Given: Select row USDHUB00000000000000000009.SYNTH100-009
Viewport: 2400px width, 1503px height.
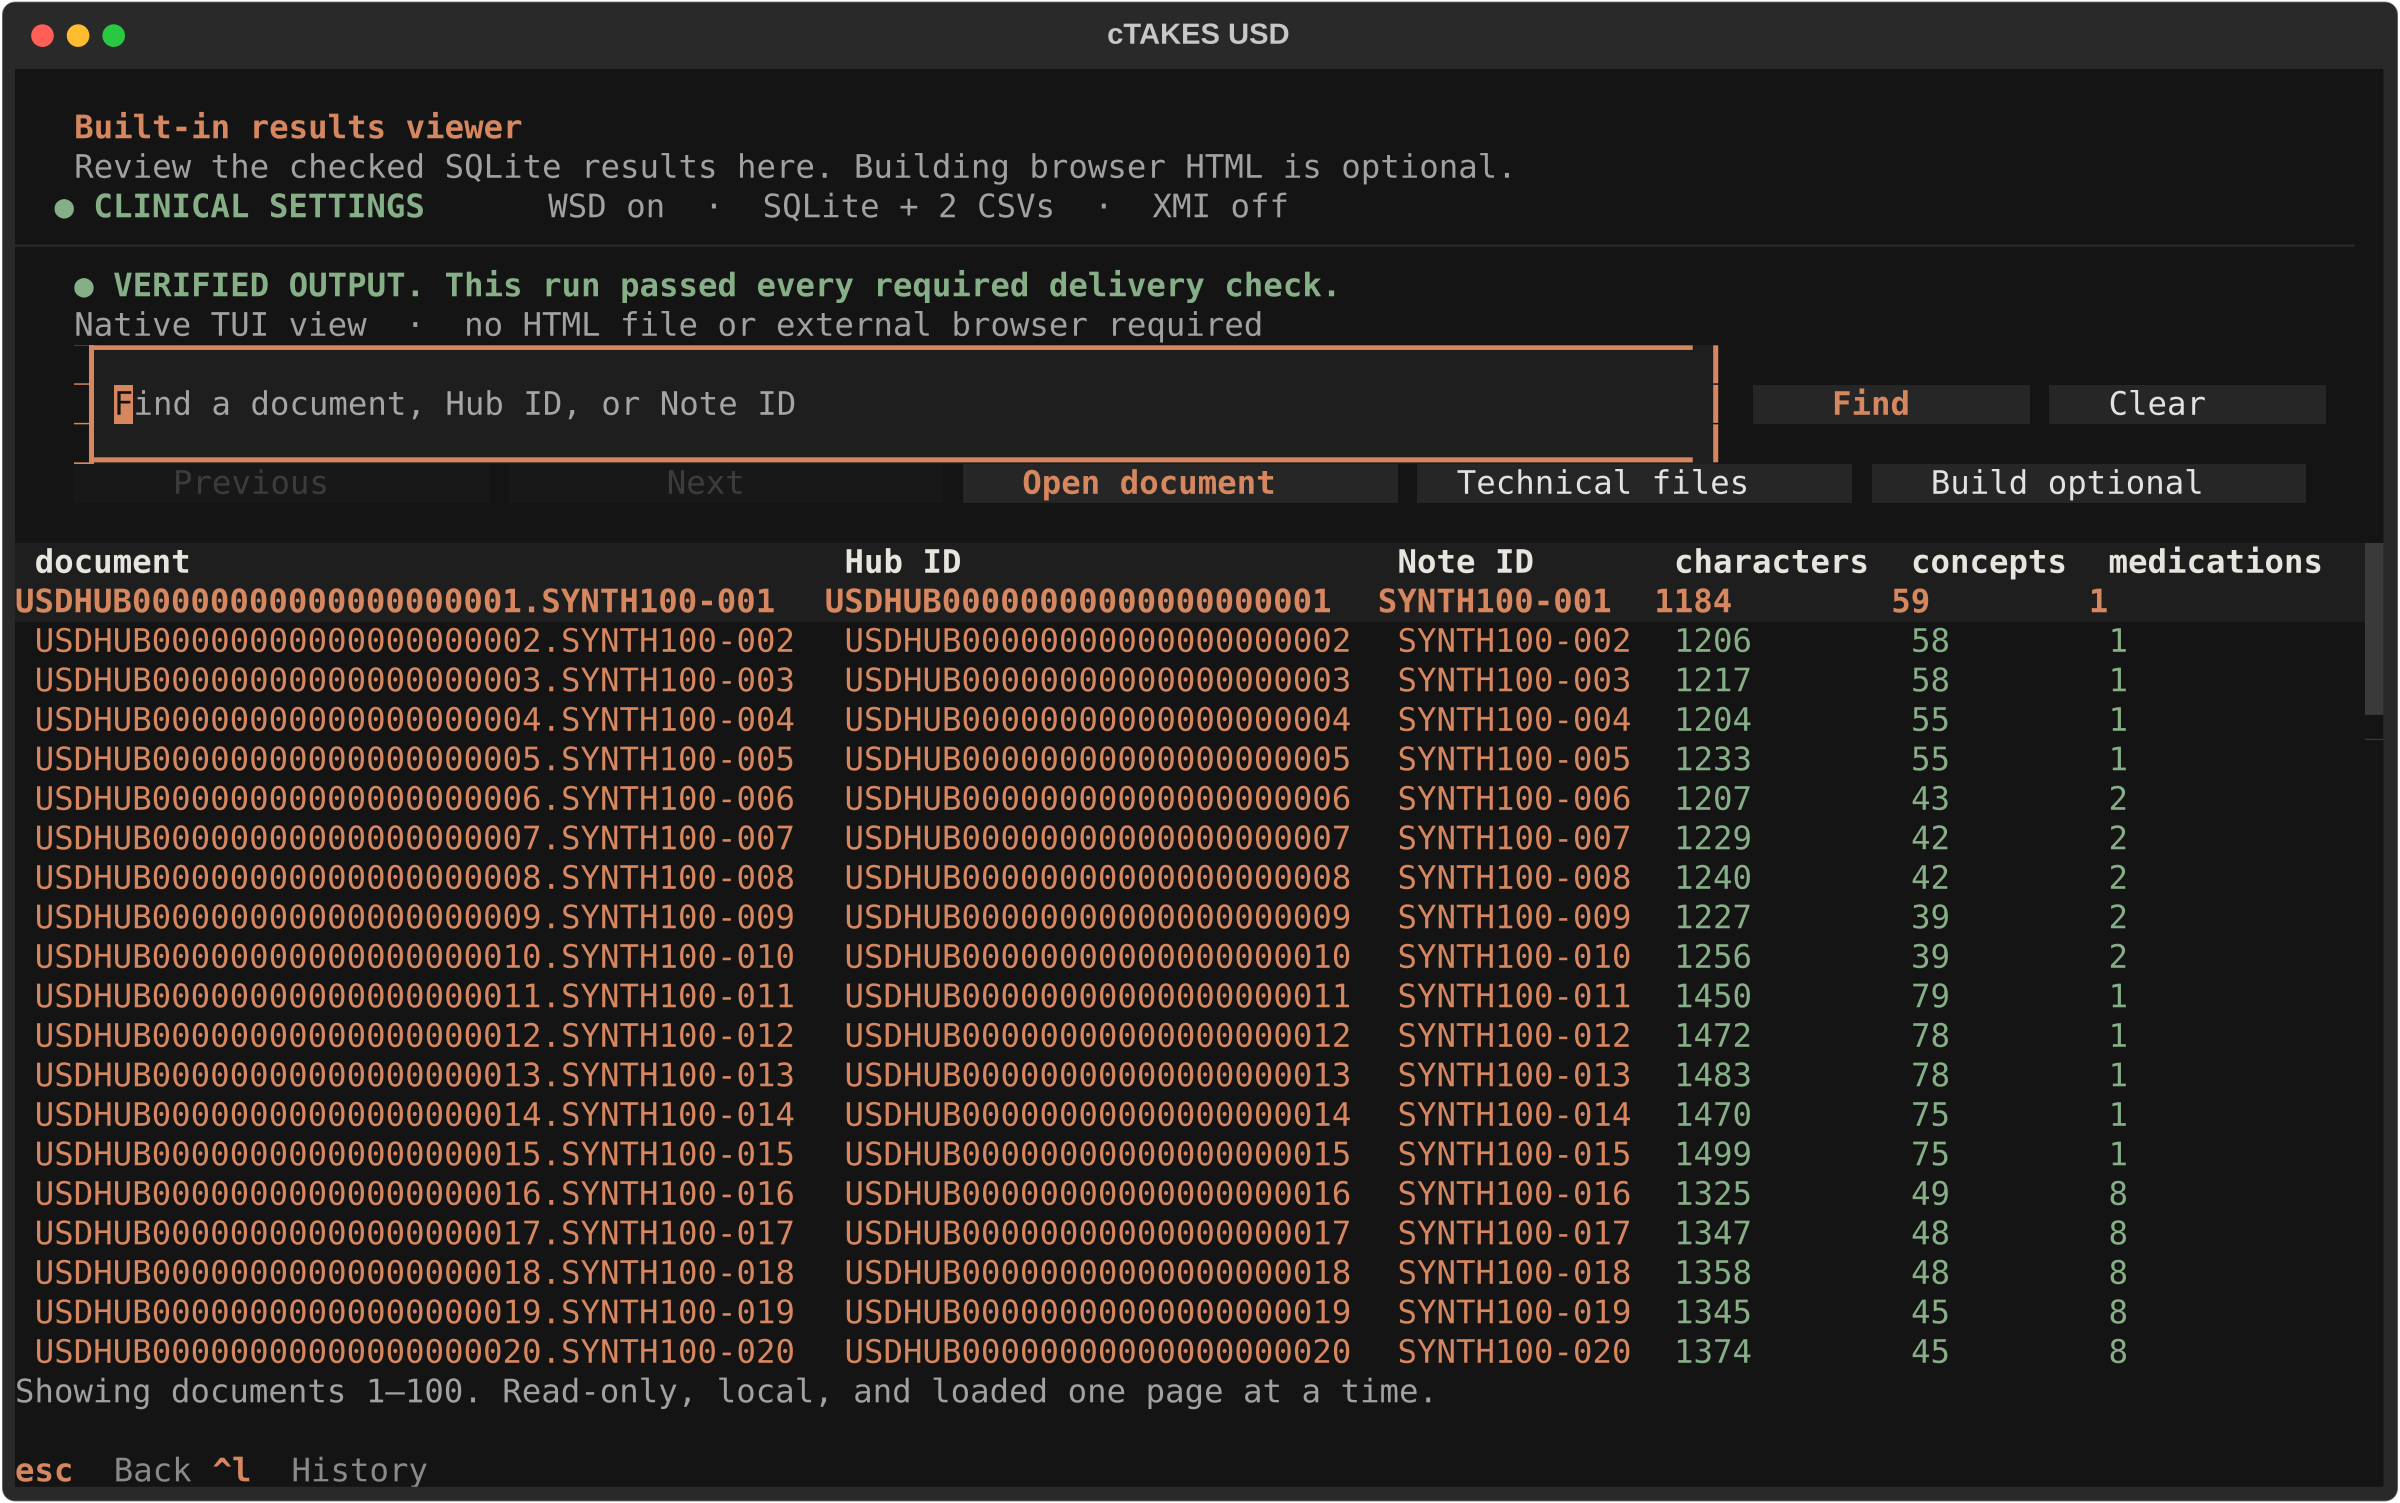Looking at the screenshot, I should coord(1190,917).
